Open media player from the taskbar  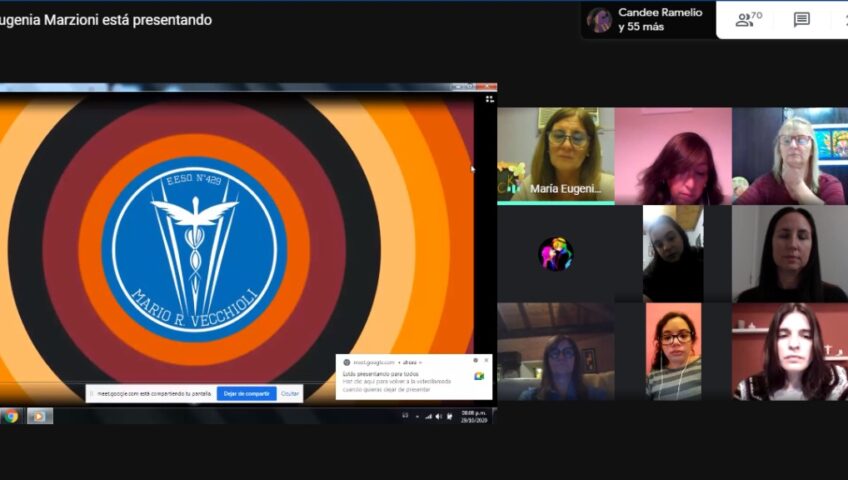point(39,416)
